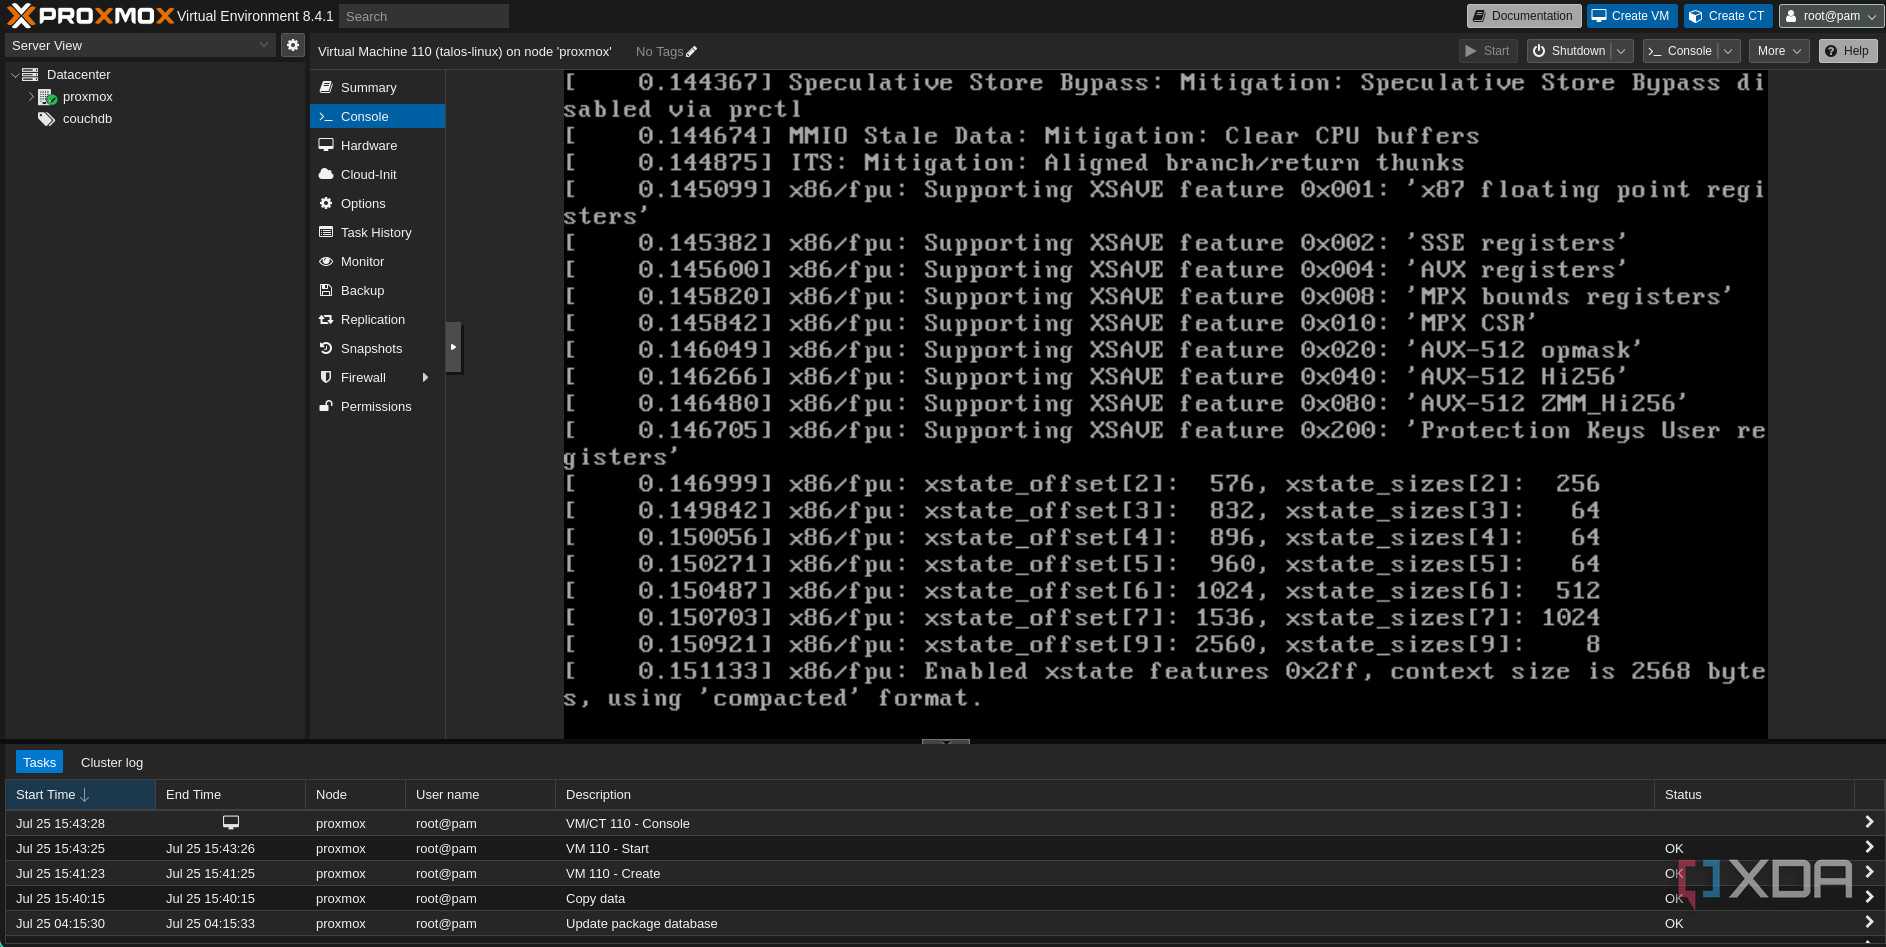Image resolution: width=1886 pixels, height=947 pixels.
Task: Click the Proxmox logo
Action: (90, 16)
